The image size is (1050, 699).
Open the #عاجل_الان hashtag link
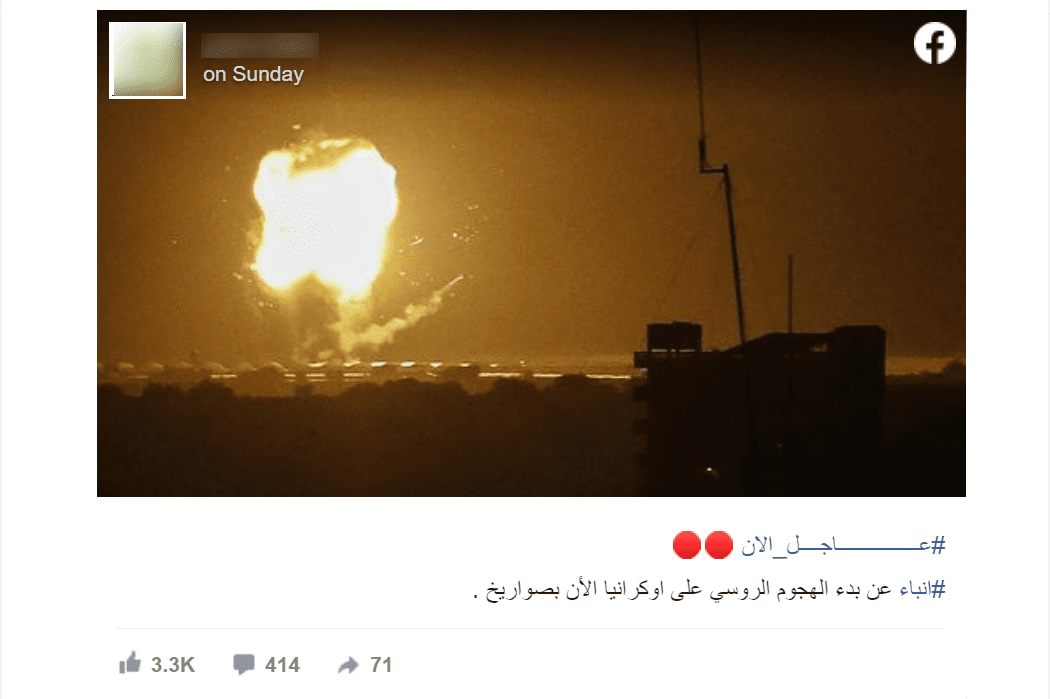(x=843, y=545)
